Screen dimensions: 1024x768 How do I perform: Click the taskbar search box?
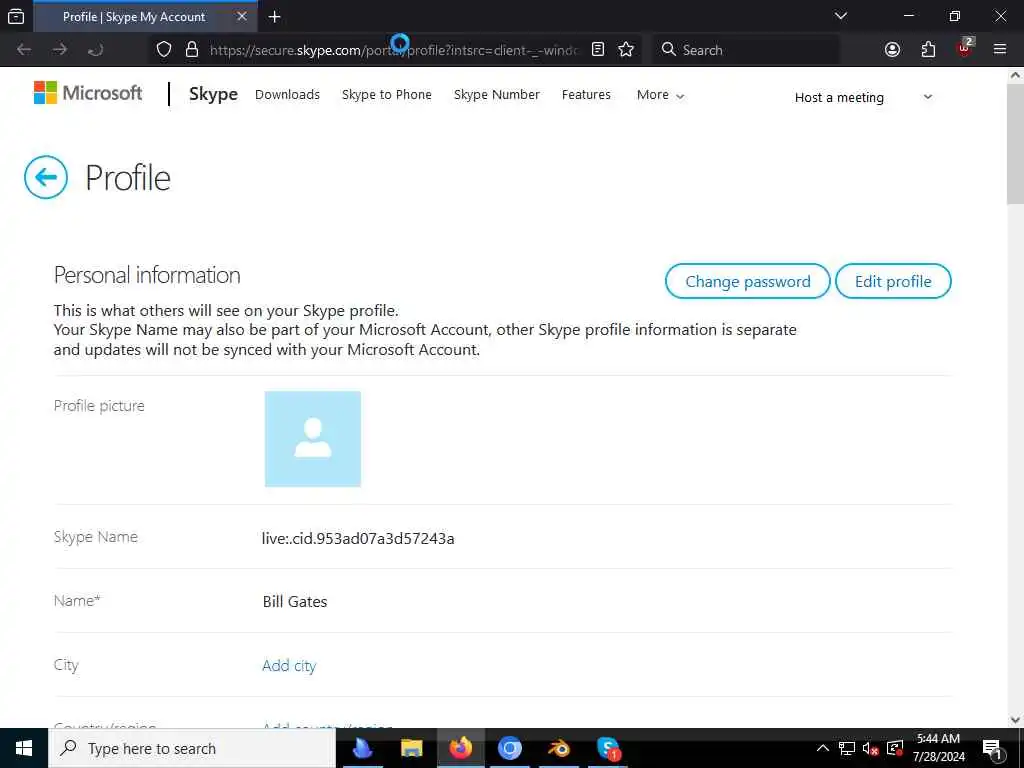pyautogui.click(x=192, y=748)
